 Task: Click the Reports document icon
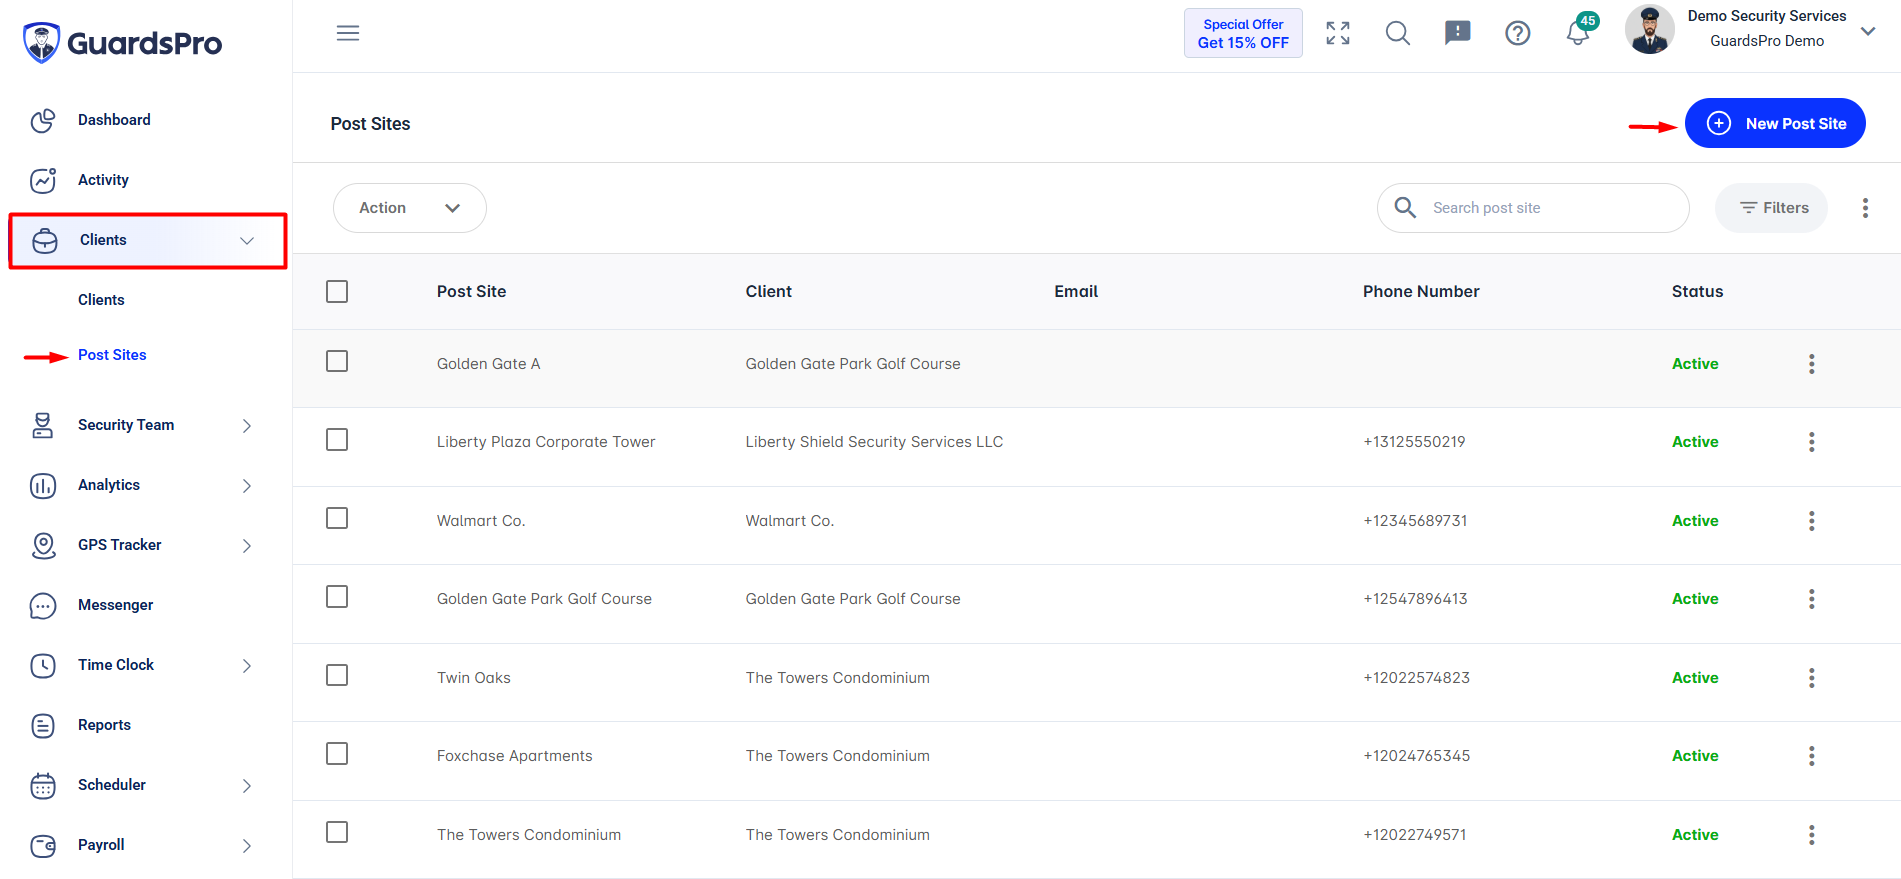[43, 725]
